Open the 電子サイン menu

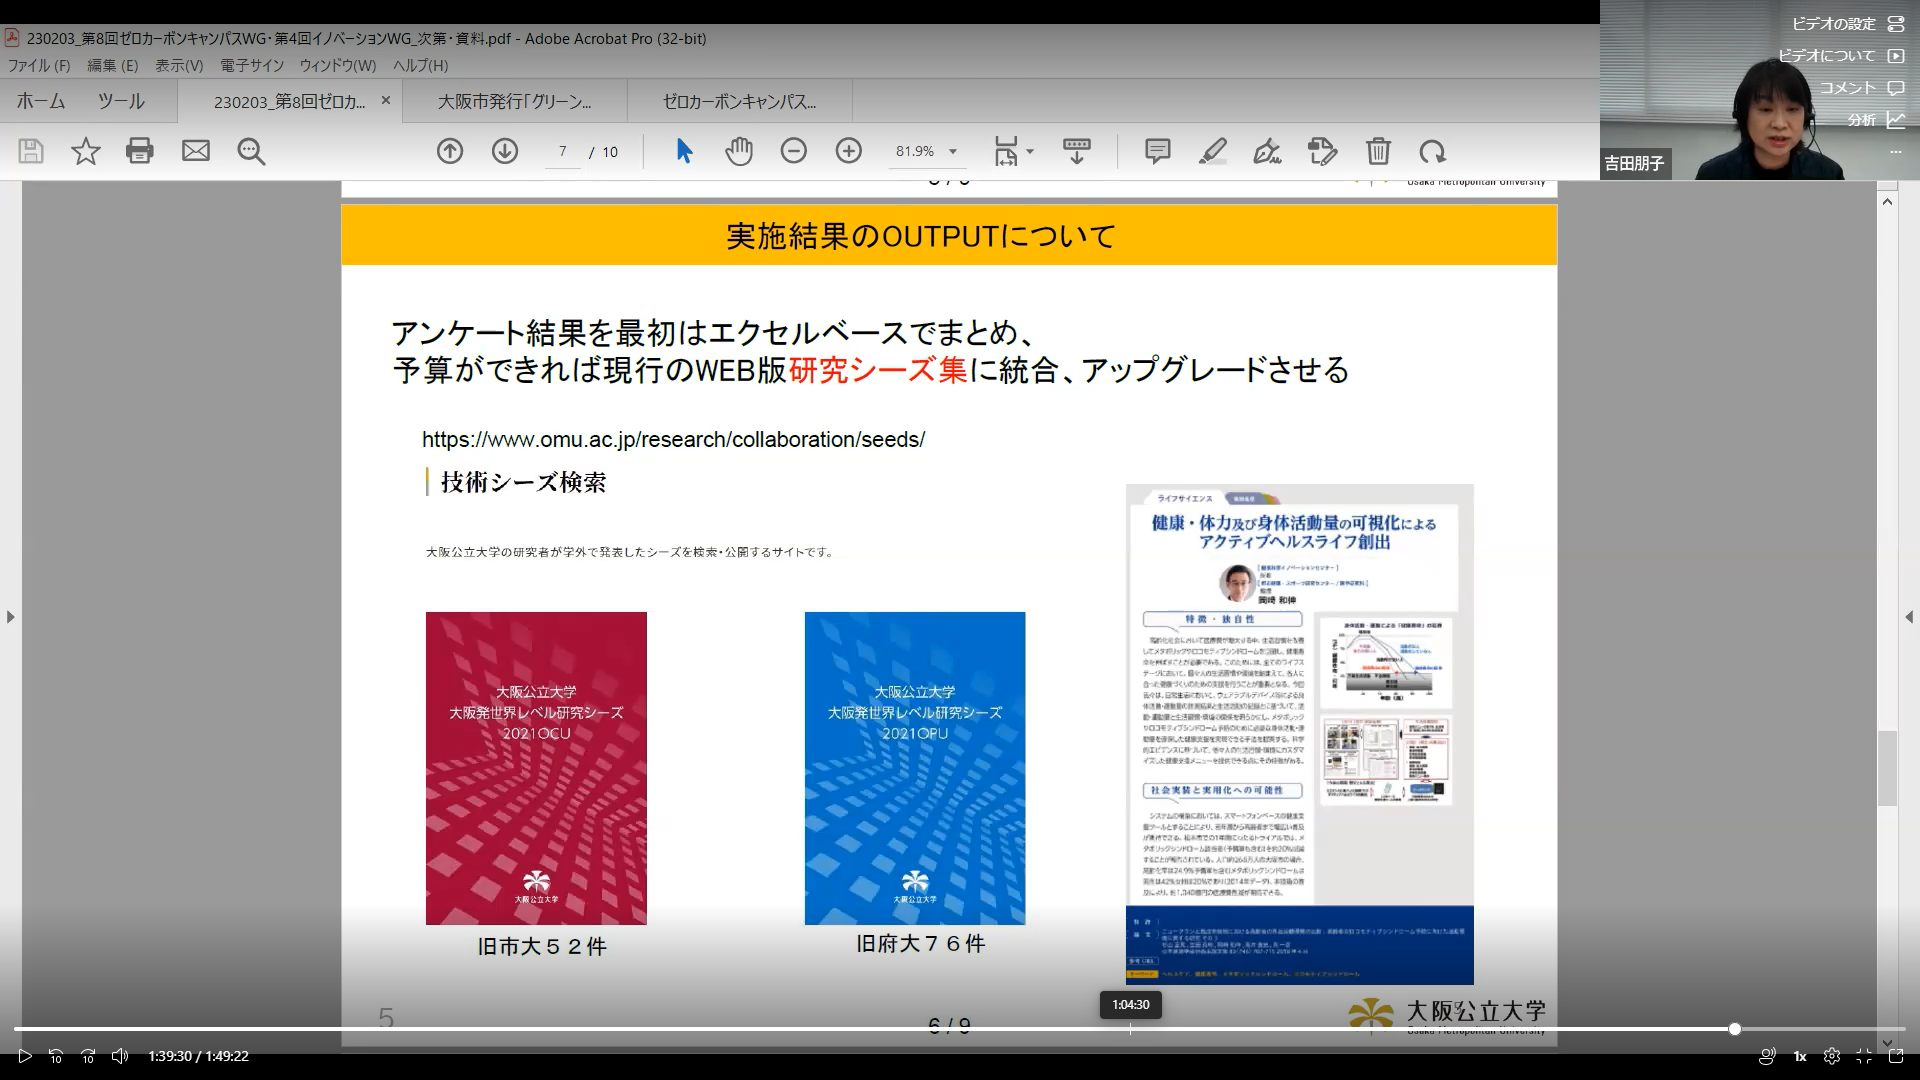252,65
